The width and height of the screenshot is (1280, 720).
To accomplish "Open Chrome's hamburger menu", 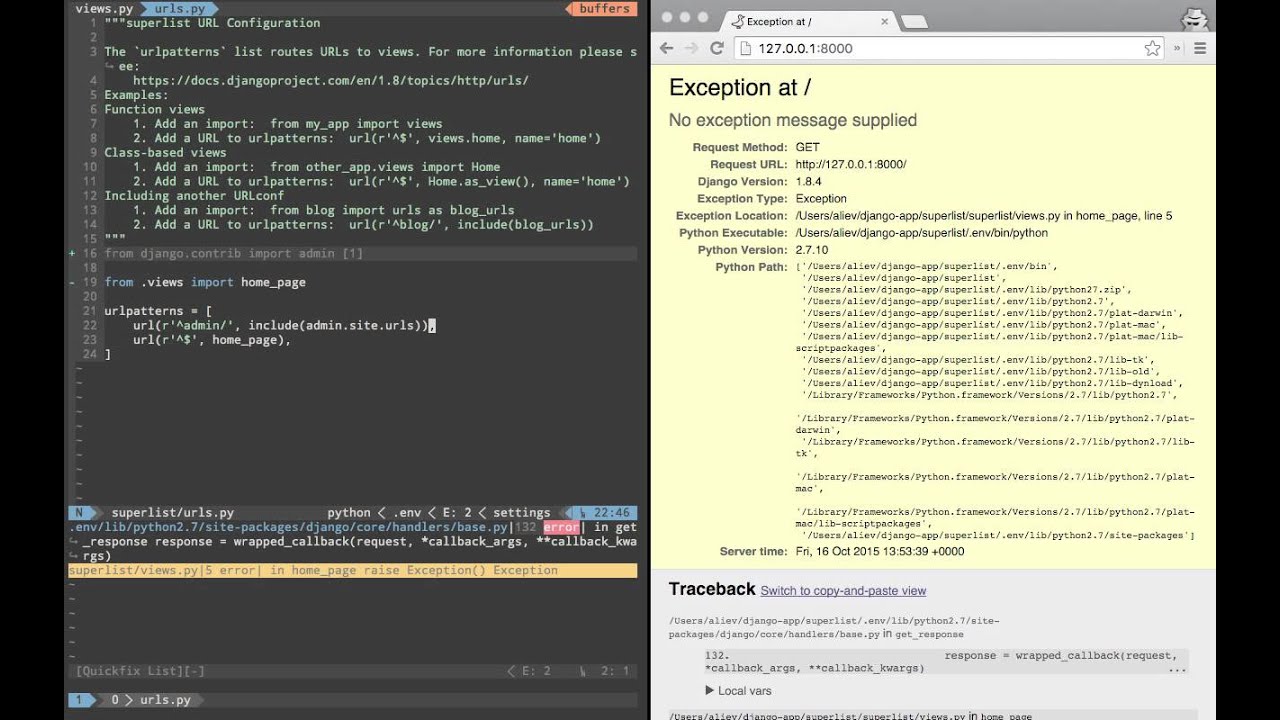I will 1200,48.
